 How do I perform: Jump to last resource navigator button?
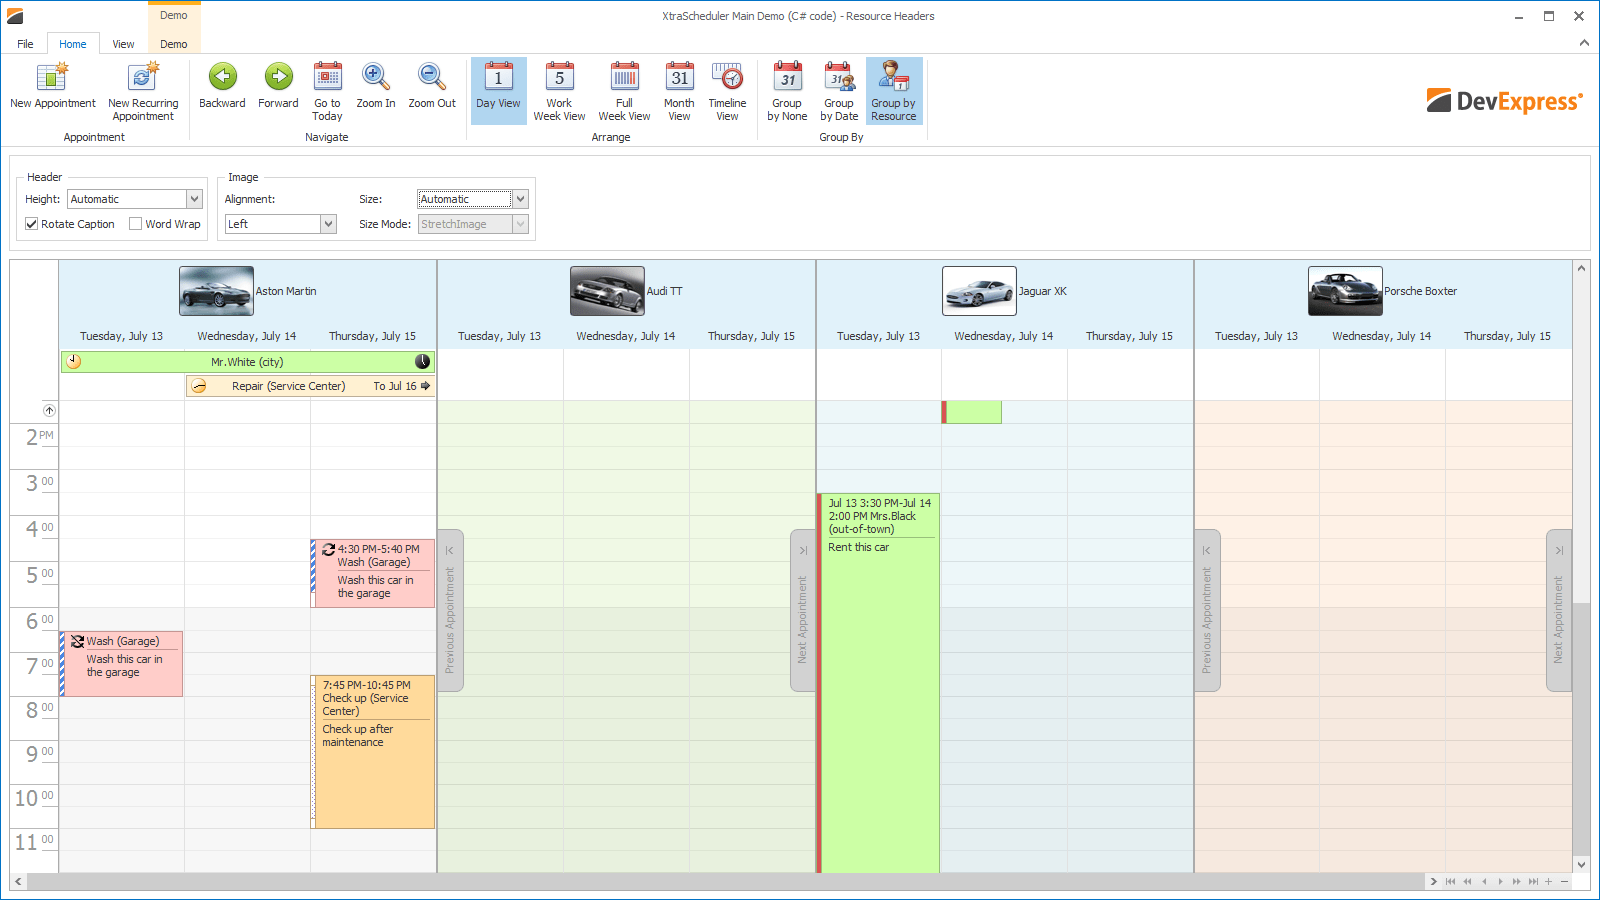pos(1533,882)
